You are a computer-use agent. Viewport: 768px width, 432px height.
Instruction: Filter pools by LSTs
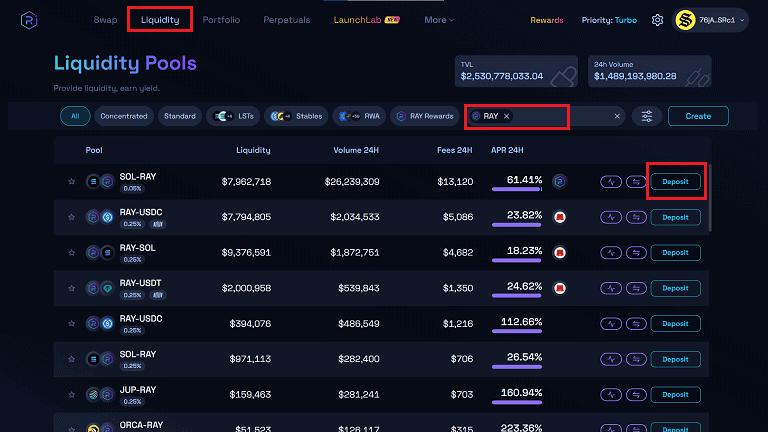233,116
